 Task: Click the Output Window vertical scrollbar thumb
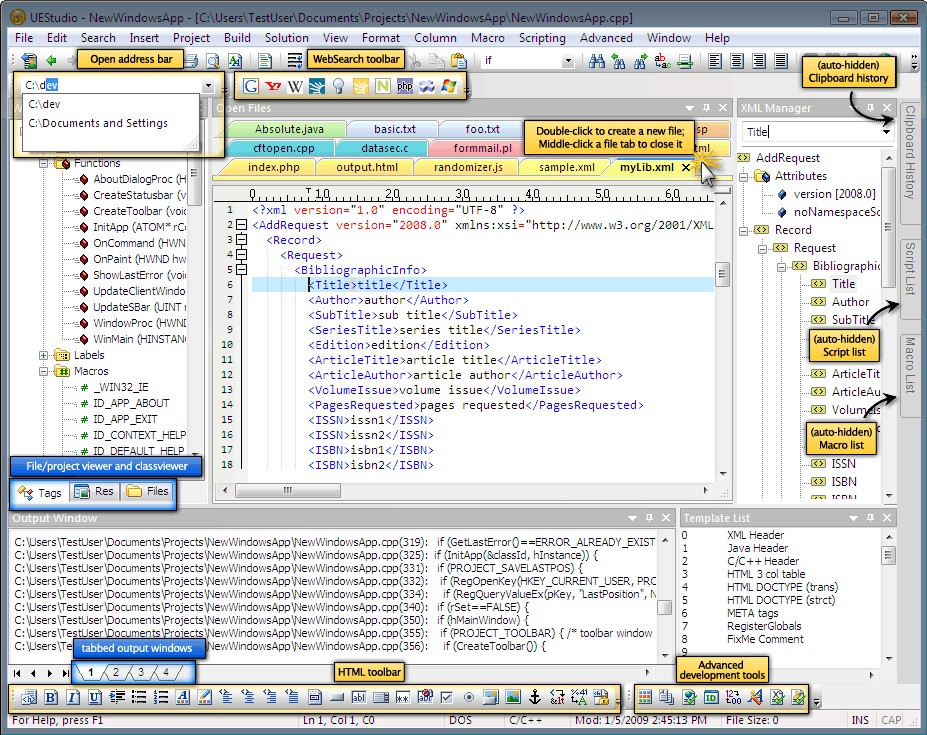[x=665, y=608]
